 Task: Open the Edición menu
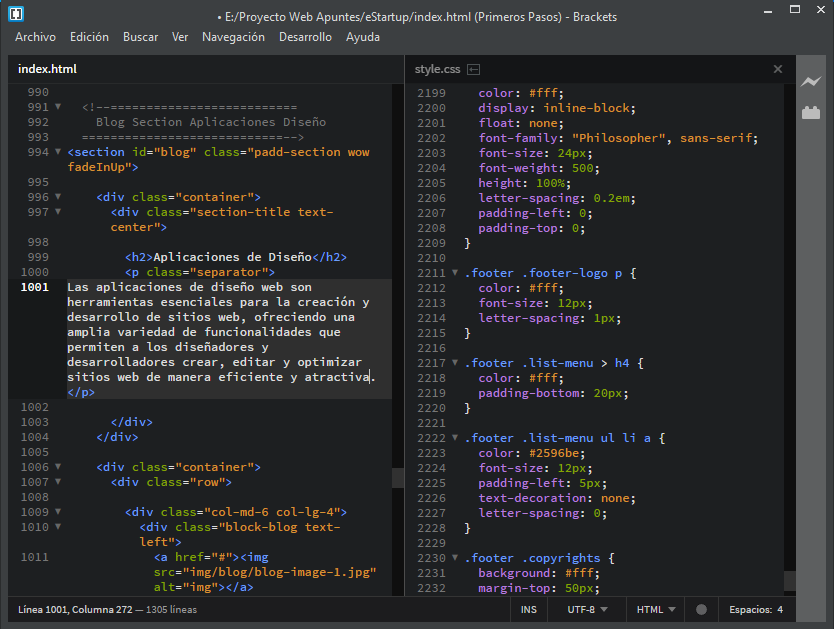click(89, 37)
